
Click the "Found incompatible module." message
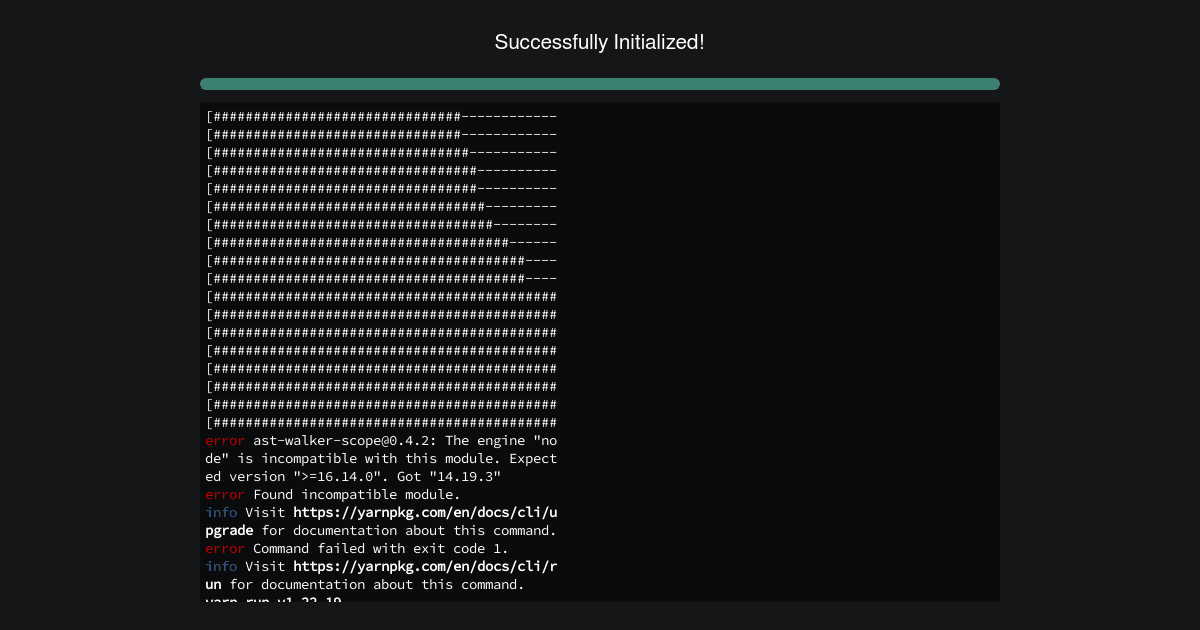357,494
